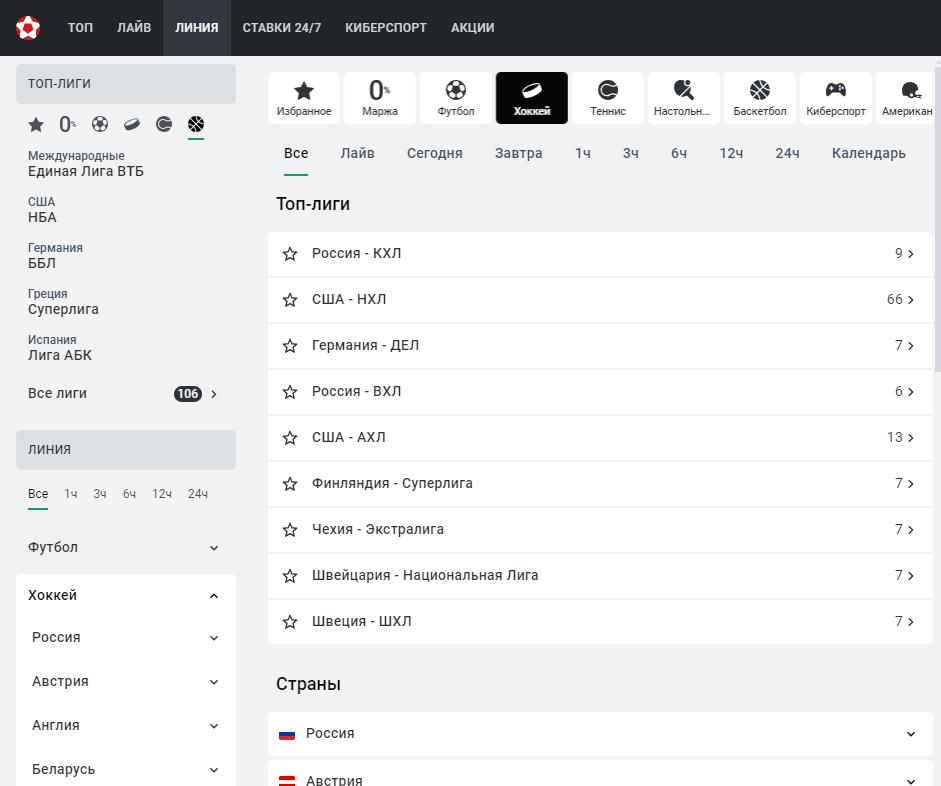Select the Баскетбол sport tile

(760, 98)
